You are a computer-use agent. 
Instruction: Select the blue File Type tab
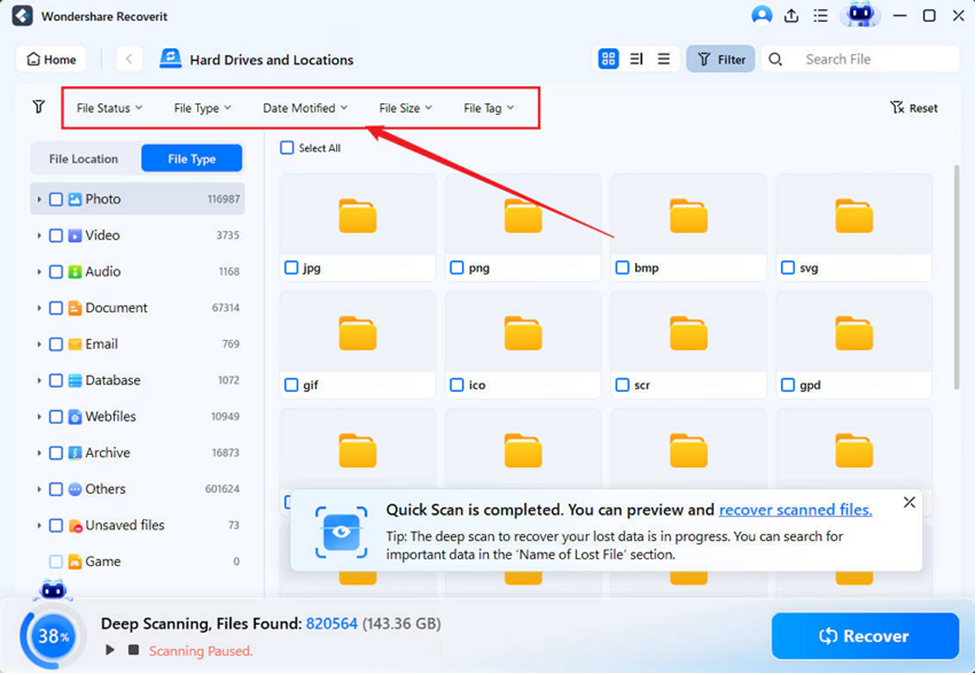pyautogui.click(x=192, y=159)
